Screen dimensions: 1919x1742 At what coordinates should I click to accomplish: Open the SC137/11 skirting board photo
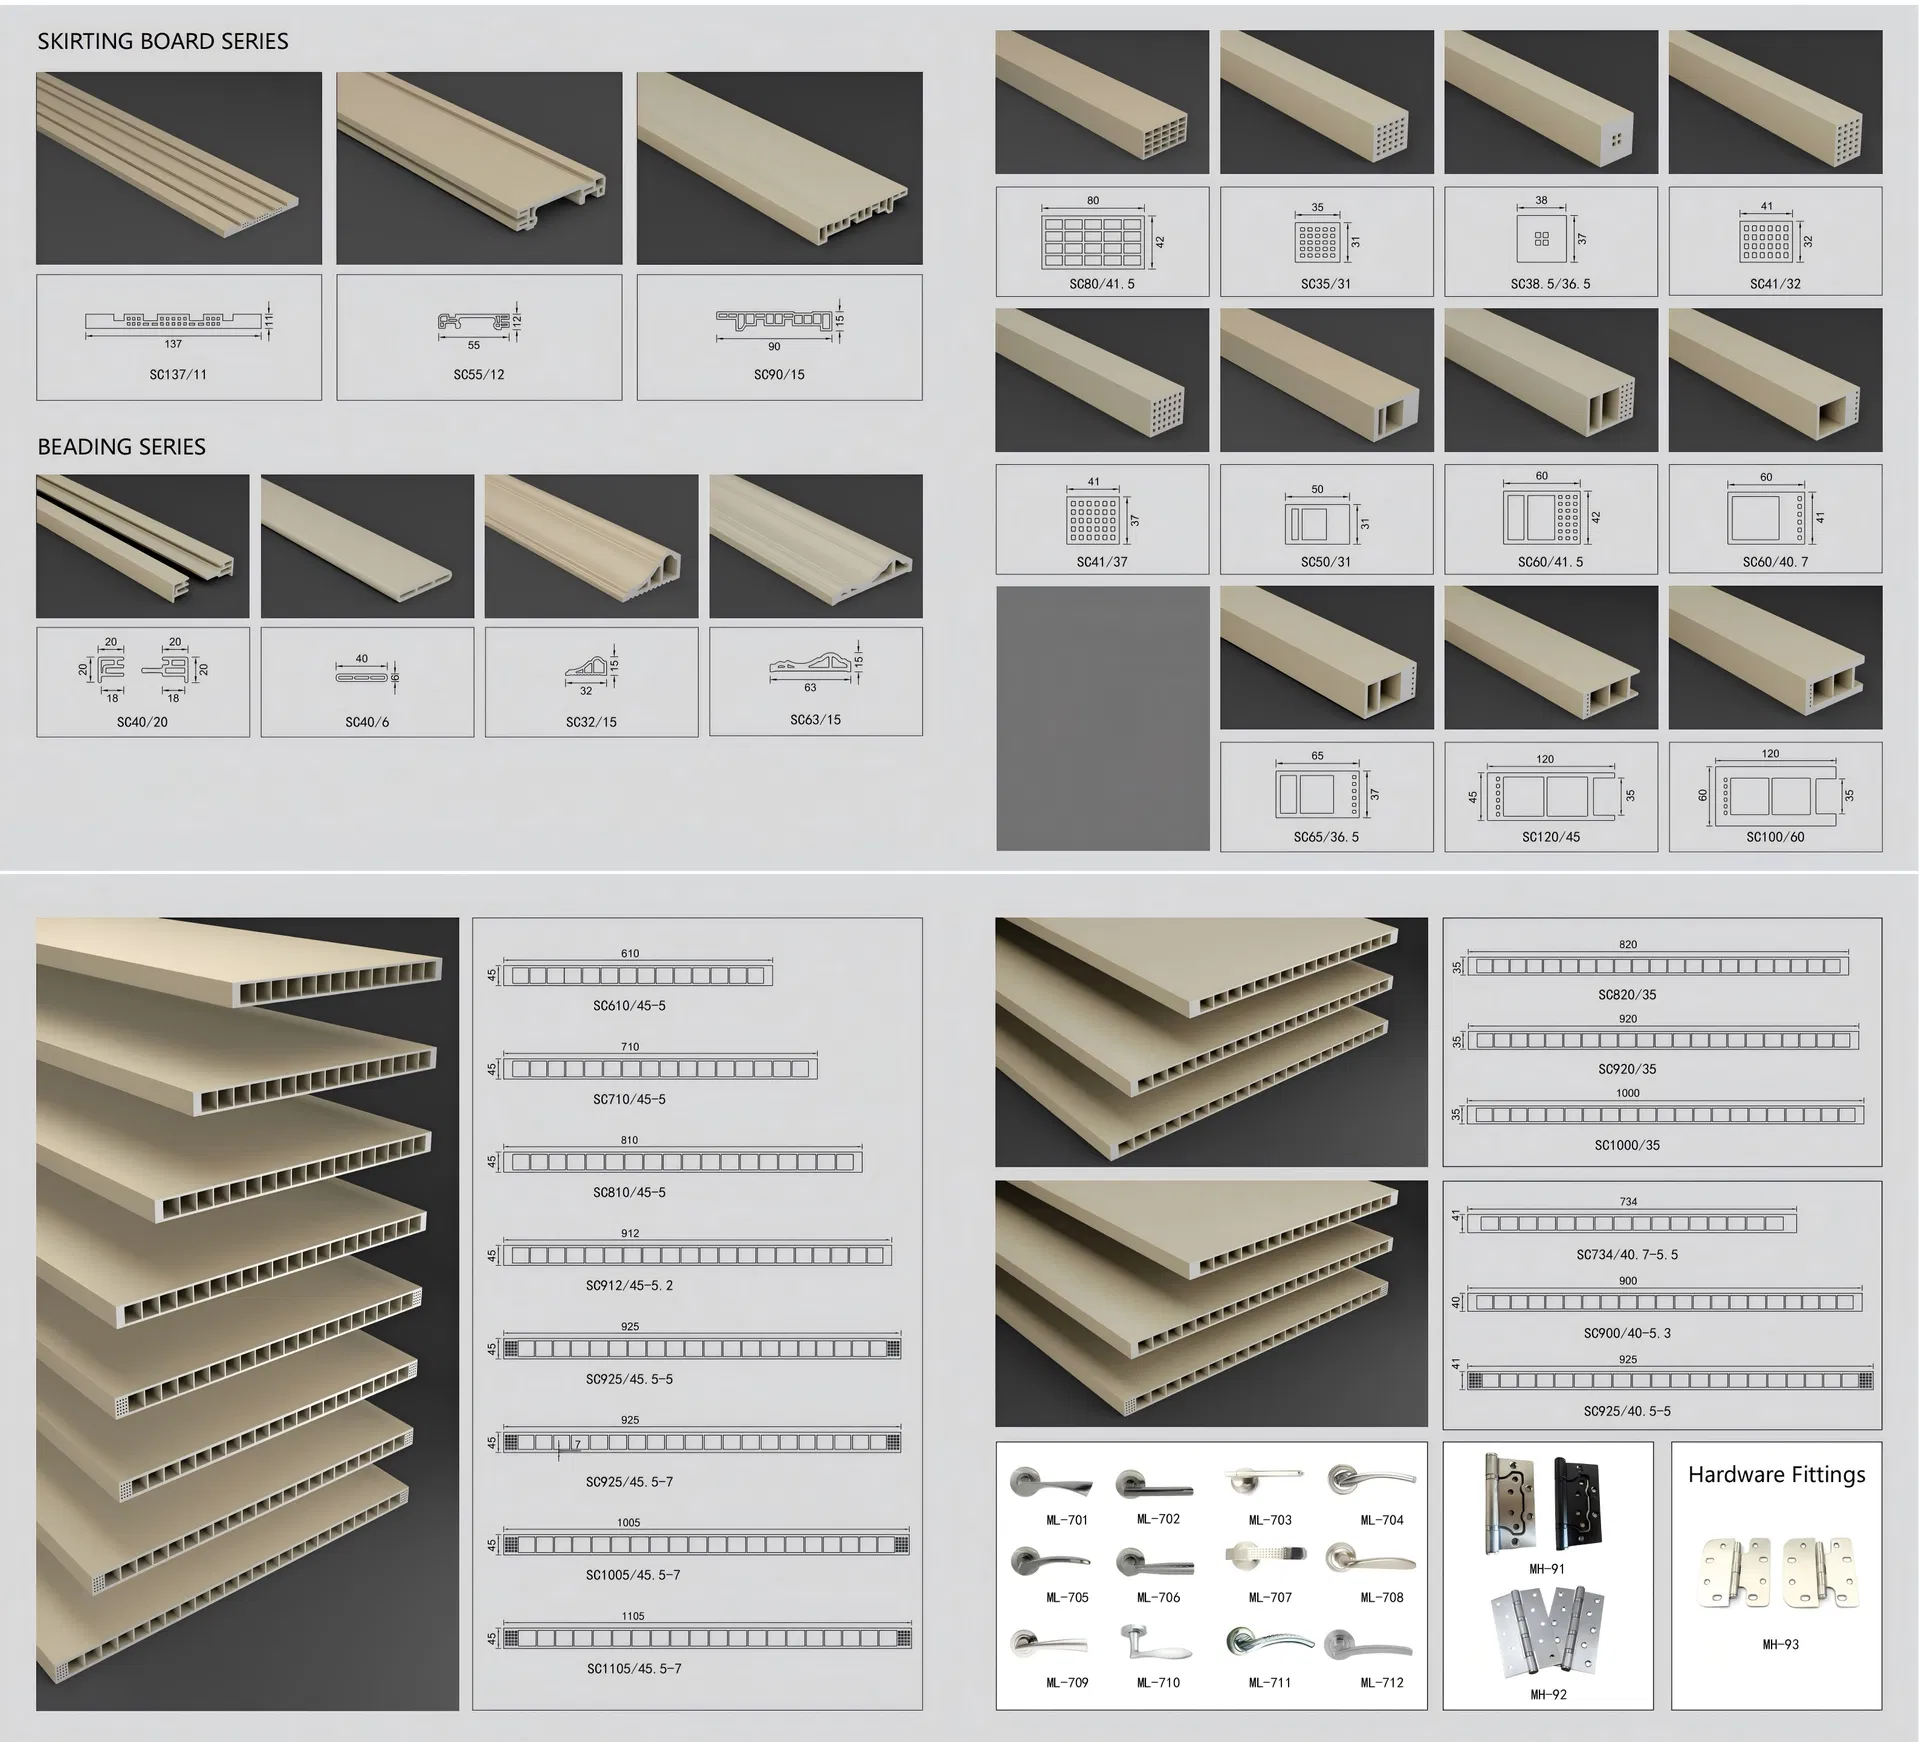pos(179,168)
